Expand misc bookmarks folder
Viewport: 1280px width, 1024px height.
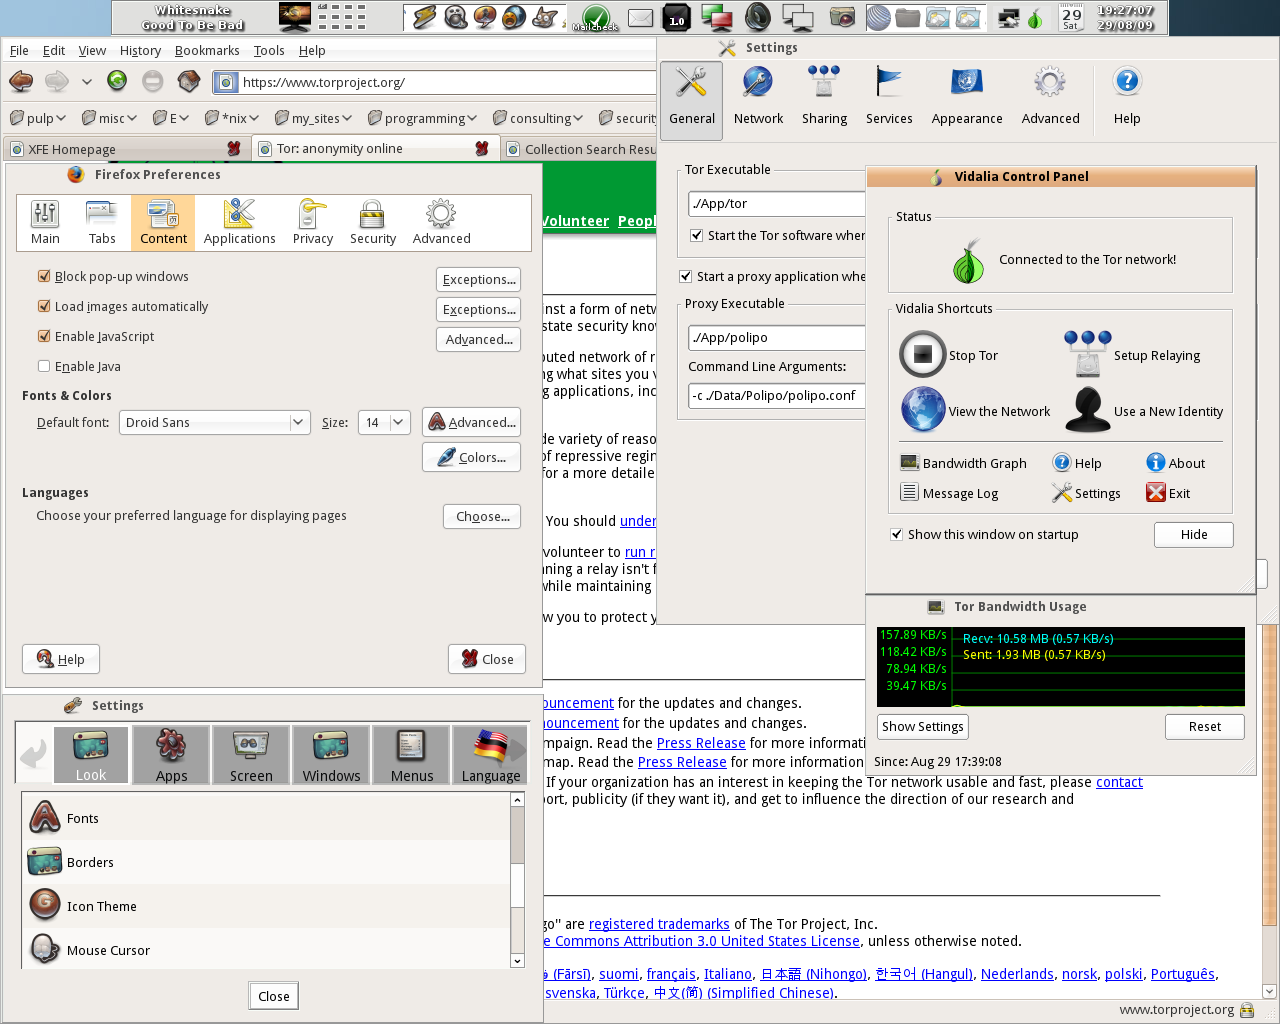point(108,118)
